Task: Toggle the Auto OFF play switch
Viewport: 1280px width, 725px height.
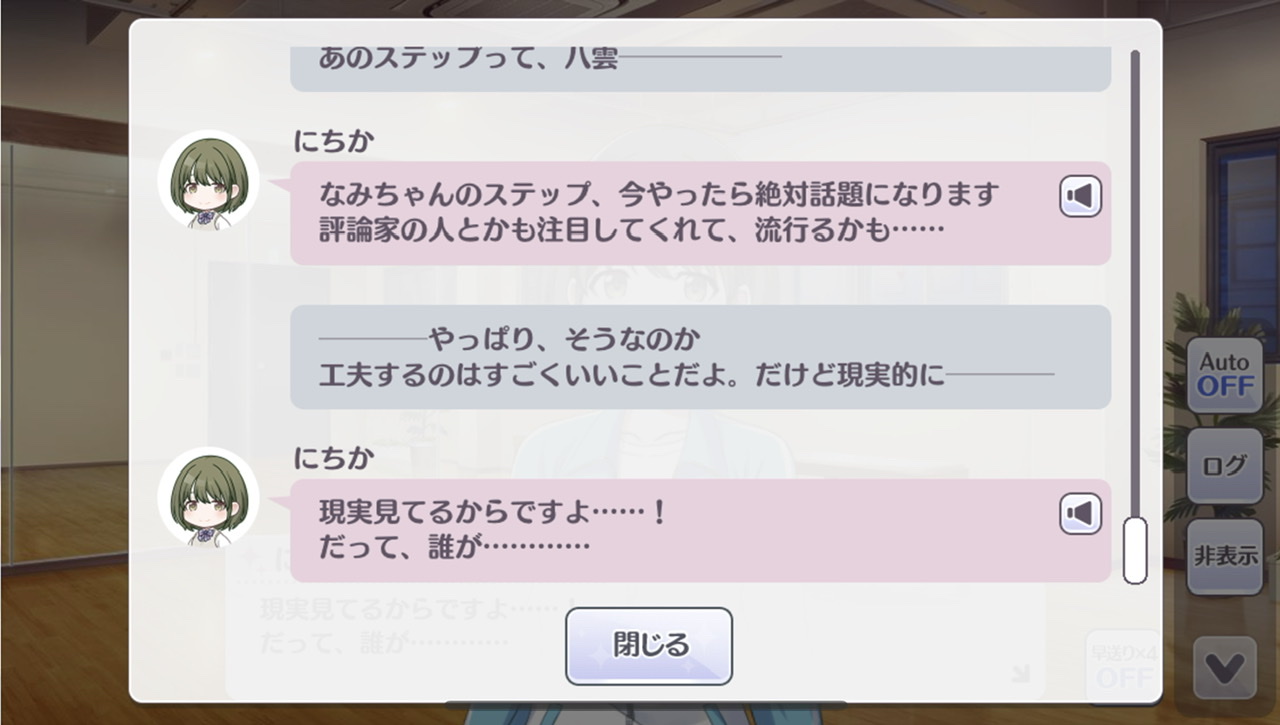Action: pyautogui.click(x=1225, y=375)
